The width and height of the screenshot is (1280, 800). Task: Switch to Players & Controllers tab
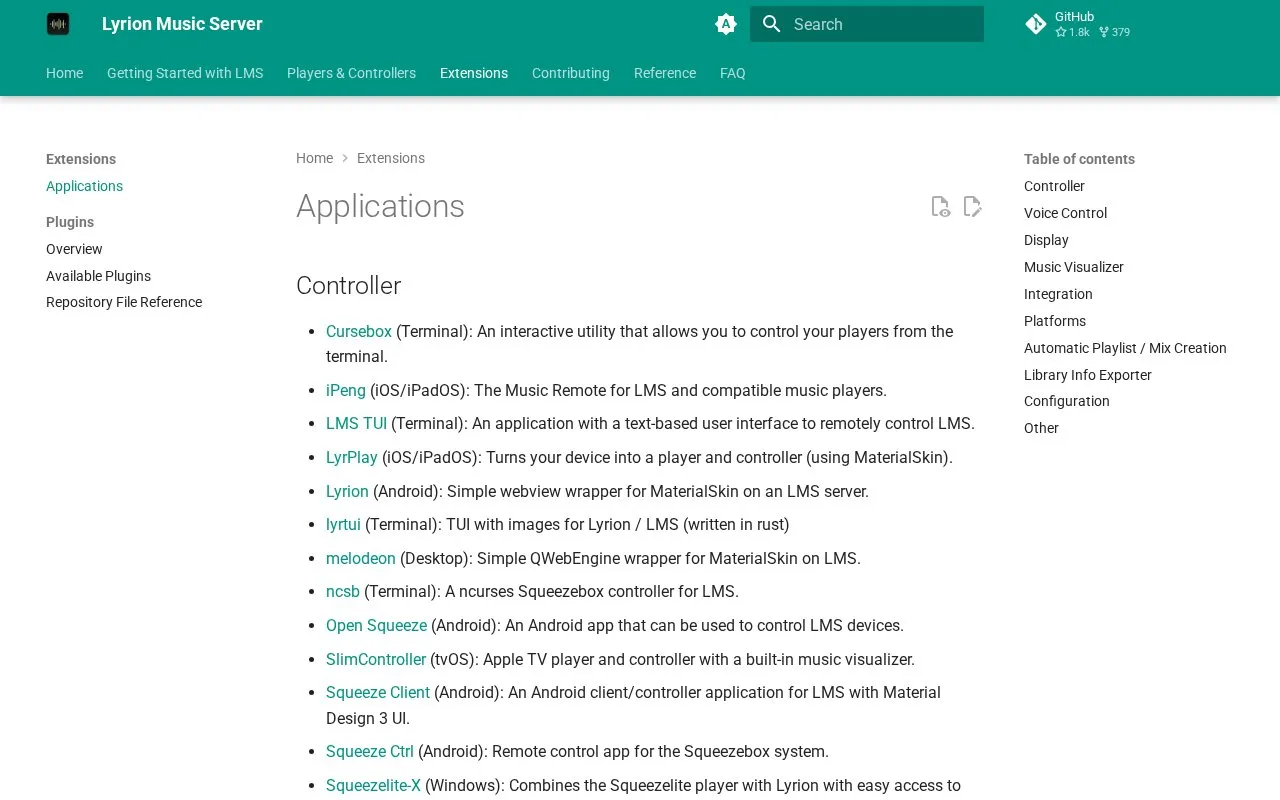coord(351,73)
